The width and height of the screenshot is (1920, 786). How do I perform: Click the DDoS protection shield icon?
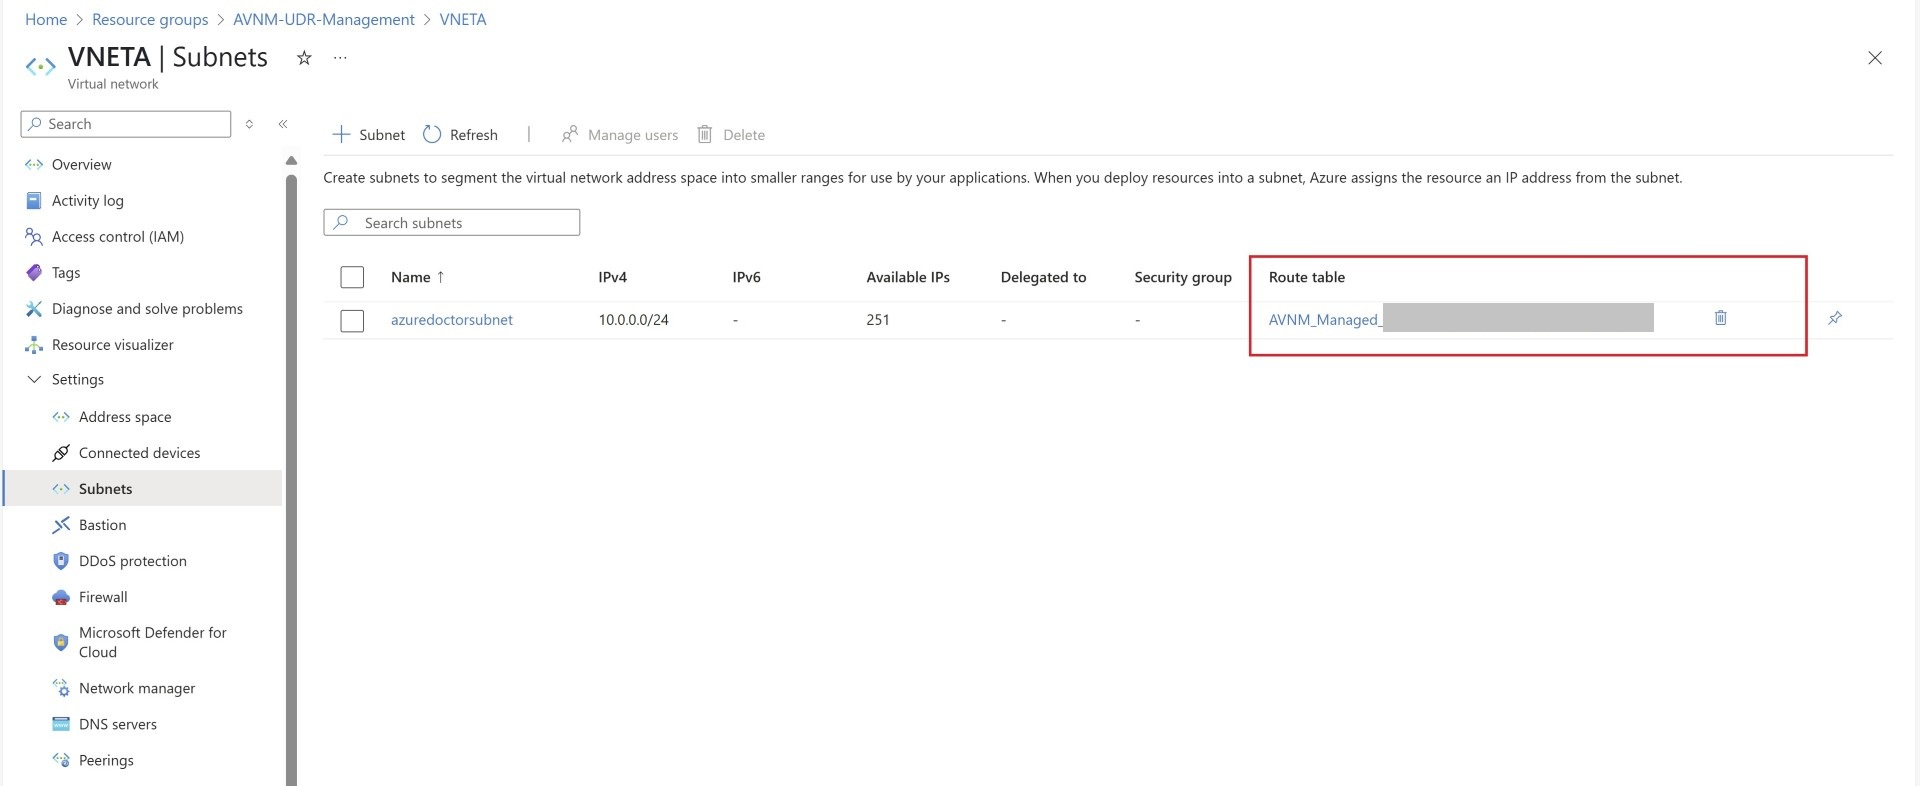pyautogui.click(x=61, y=561)
